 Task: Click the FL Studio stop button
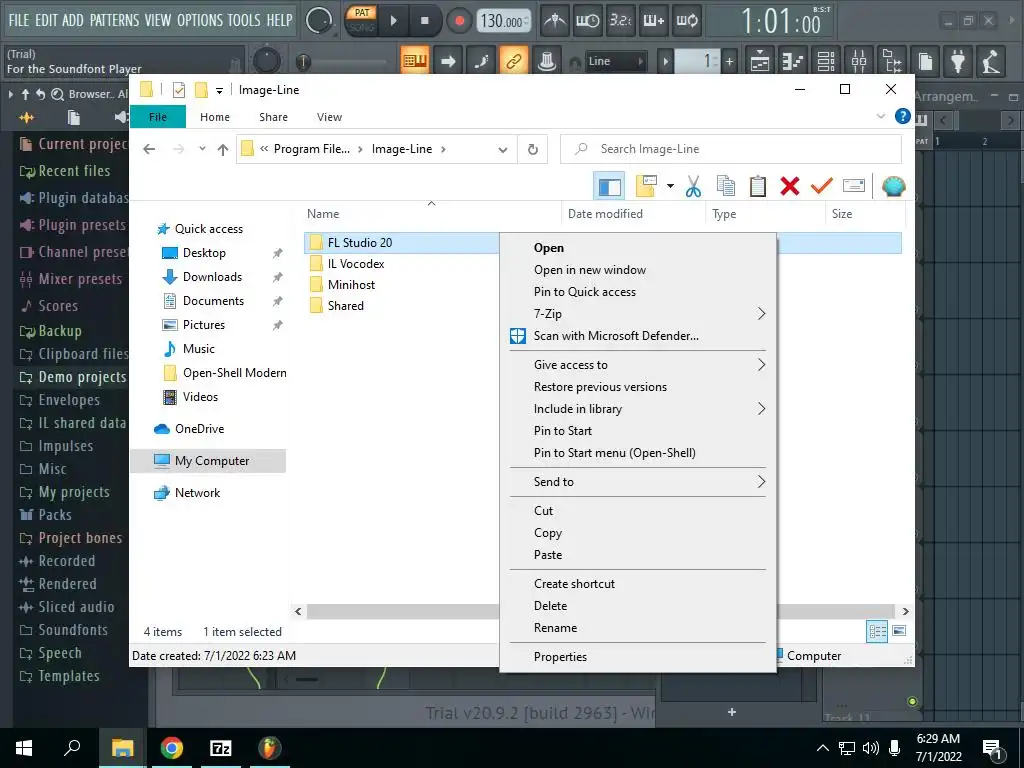pyautogui.click(x=424, y=21)
